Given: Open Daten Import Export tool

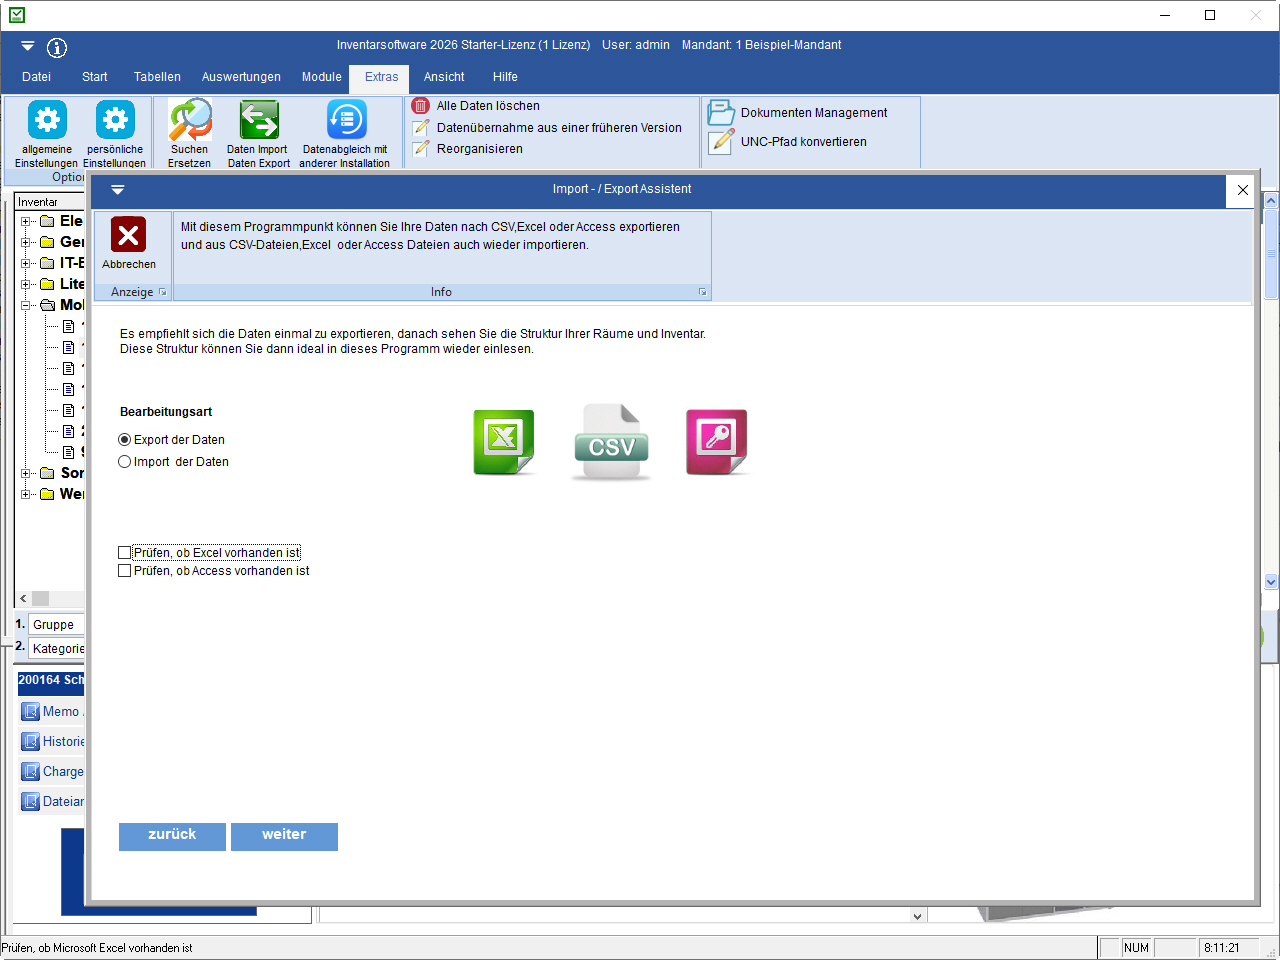Looking at the screenshot, I should coord(258,121).
